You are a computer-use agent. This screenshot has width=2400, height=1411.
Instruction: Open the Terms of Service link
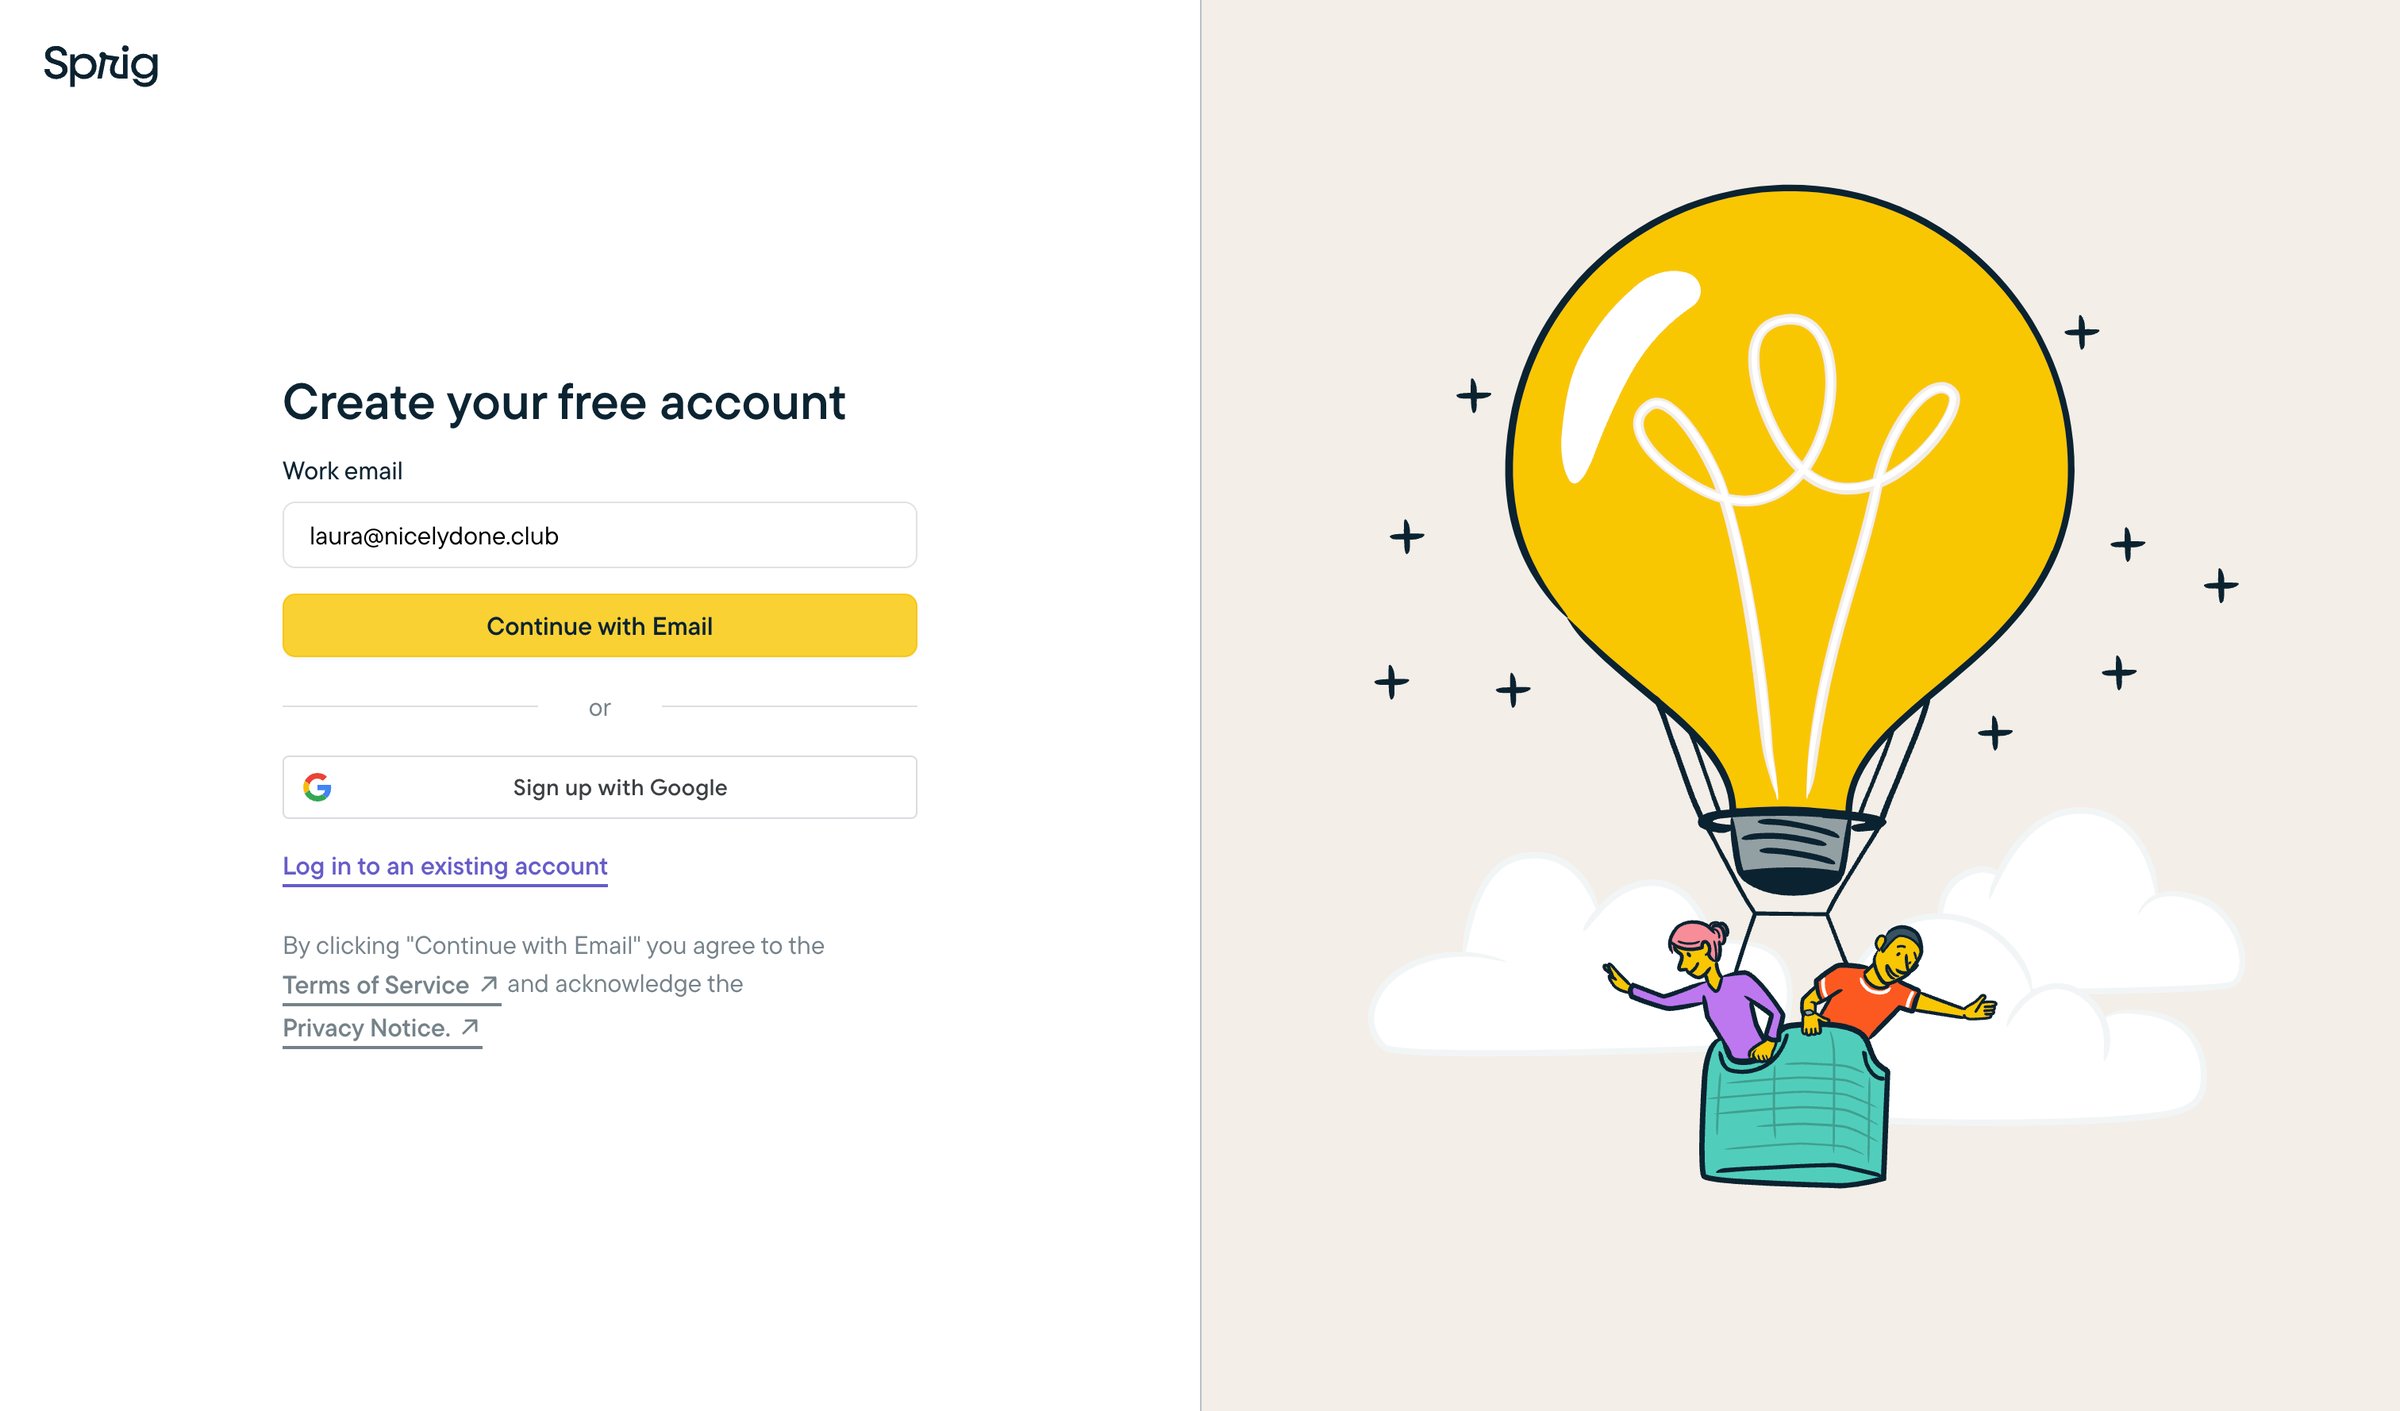pos(376,985)
